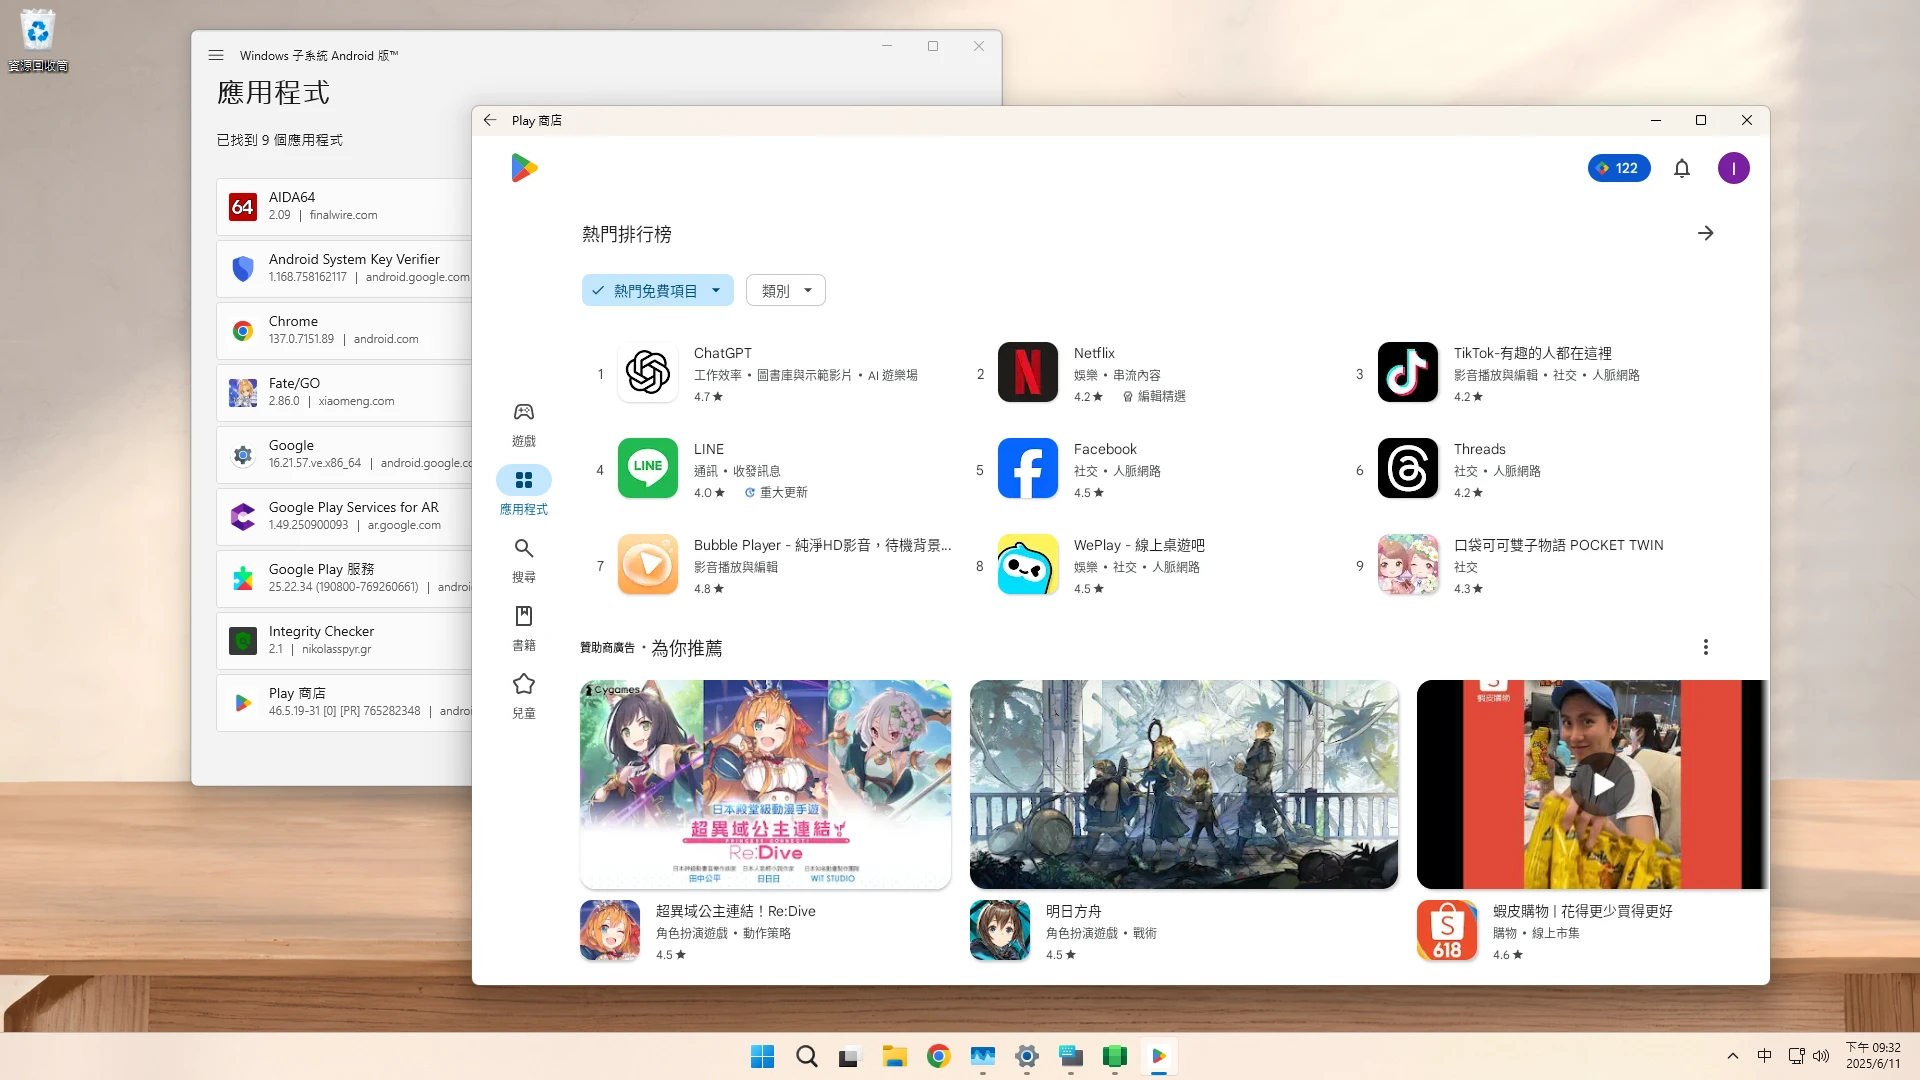Open hamburger menu in Windows Subsystem window
The image size is (1920, 1080).
[216, 56]
